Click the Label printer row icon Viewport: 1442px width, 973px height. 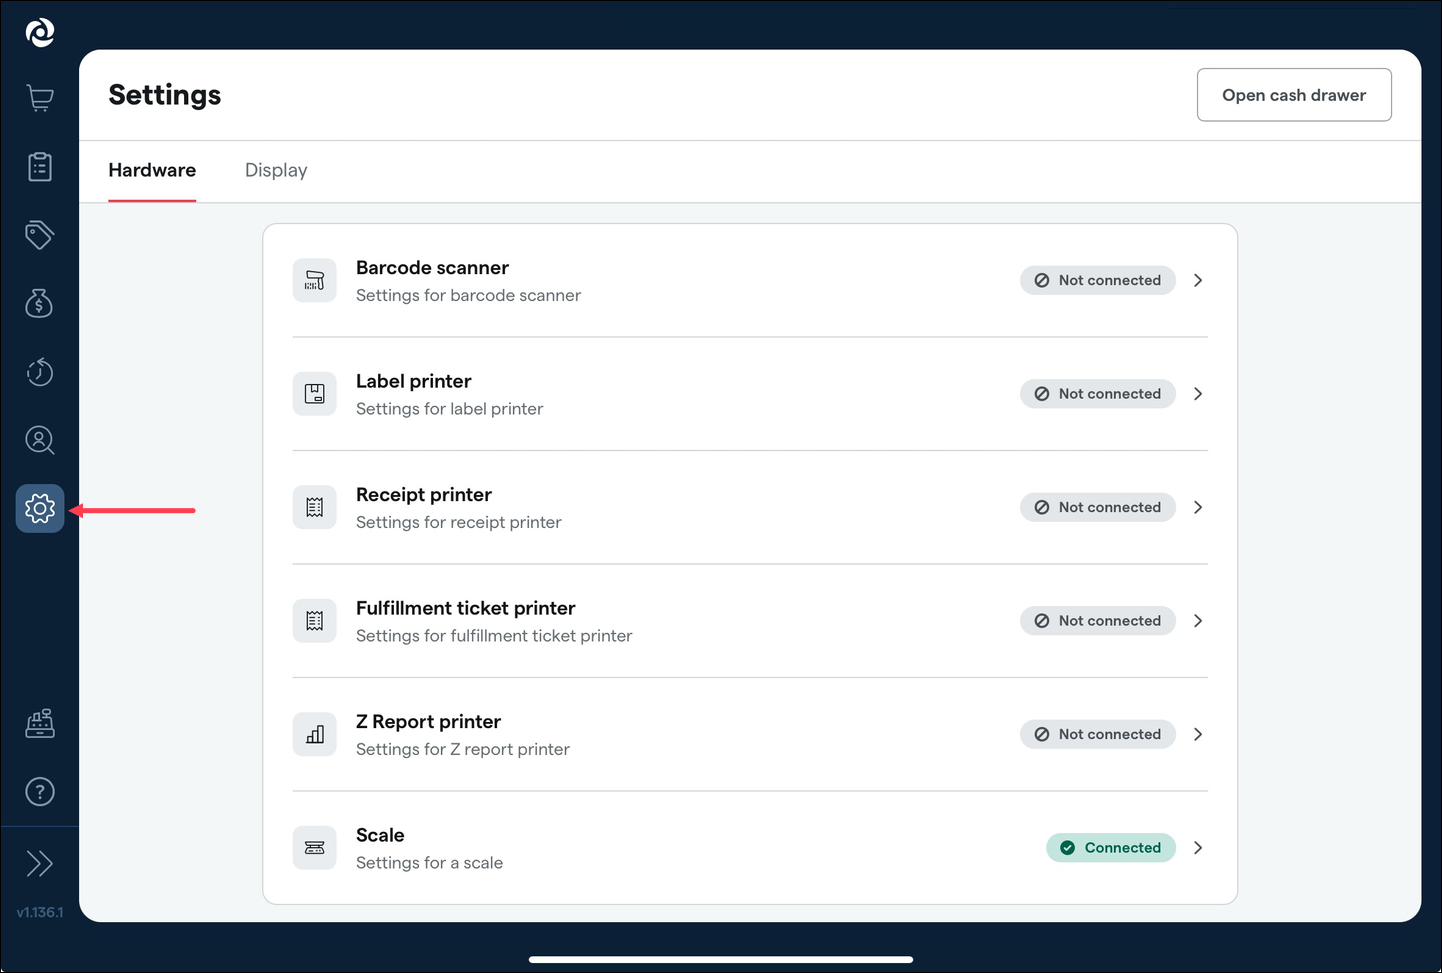315,394
